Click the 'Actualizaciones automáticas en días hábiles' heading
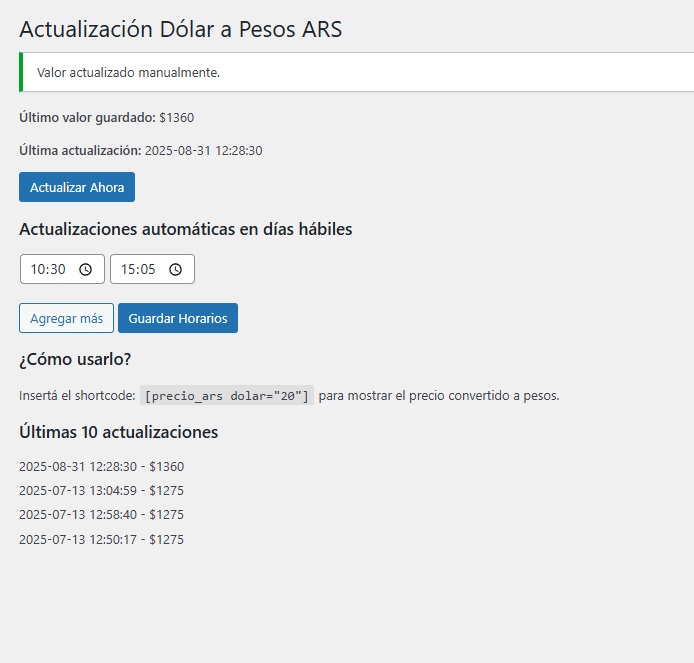 point(186,229)
